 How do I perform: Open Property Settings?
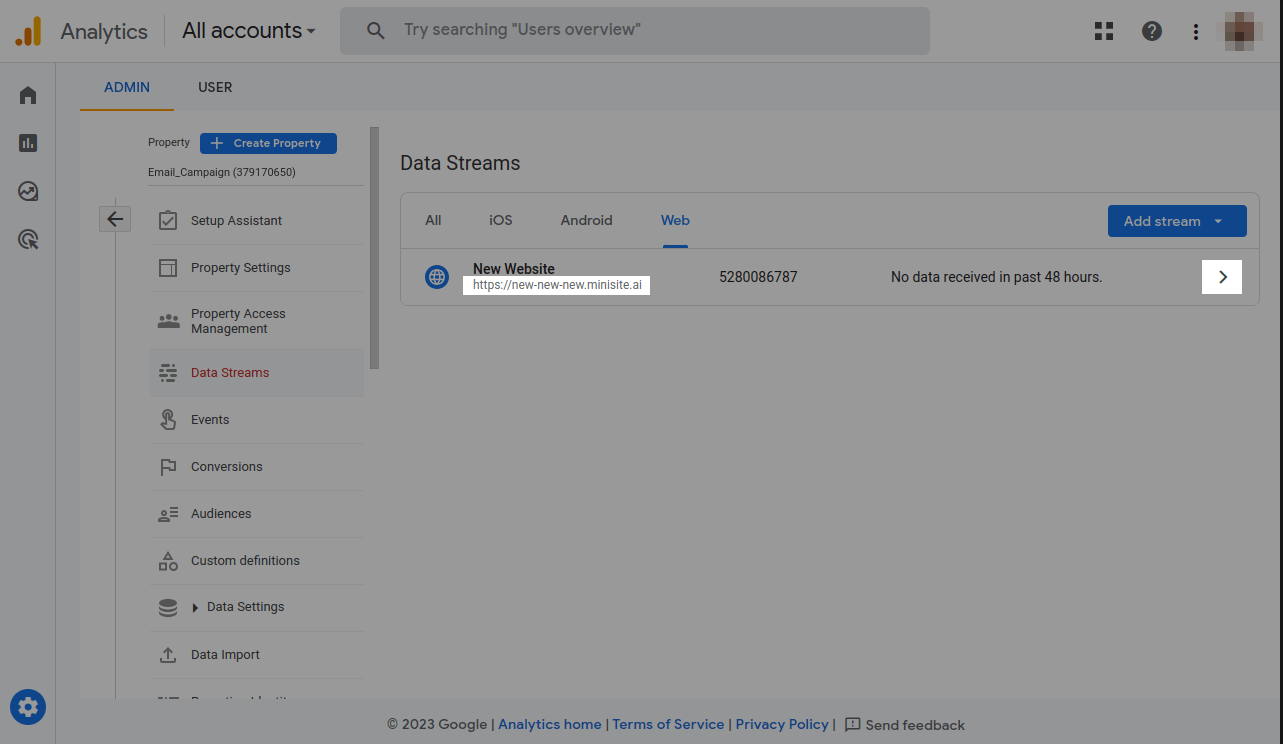click(x=241, y=268)
